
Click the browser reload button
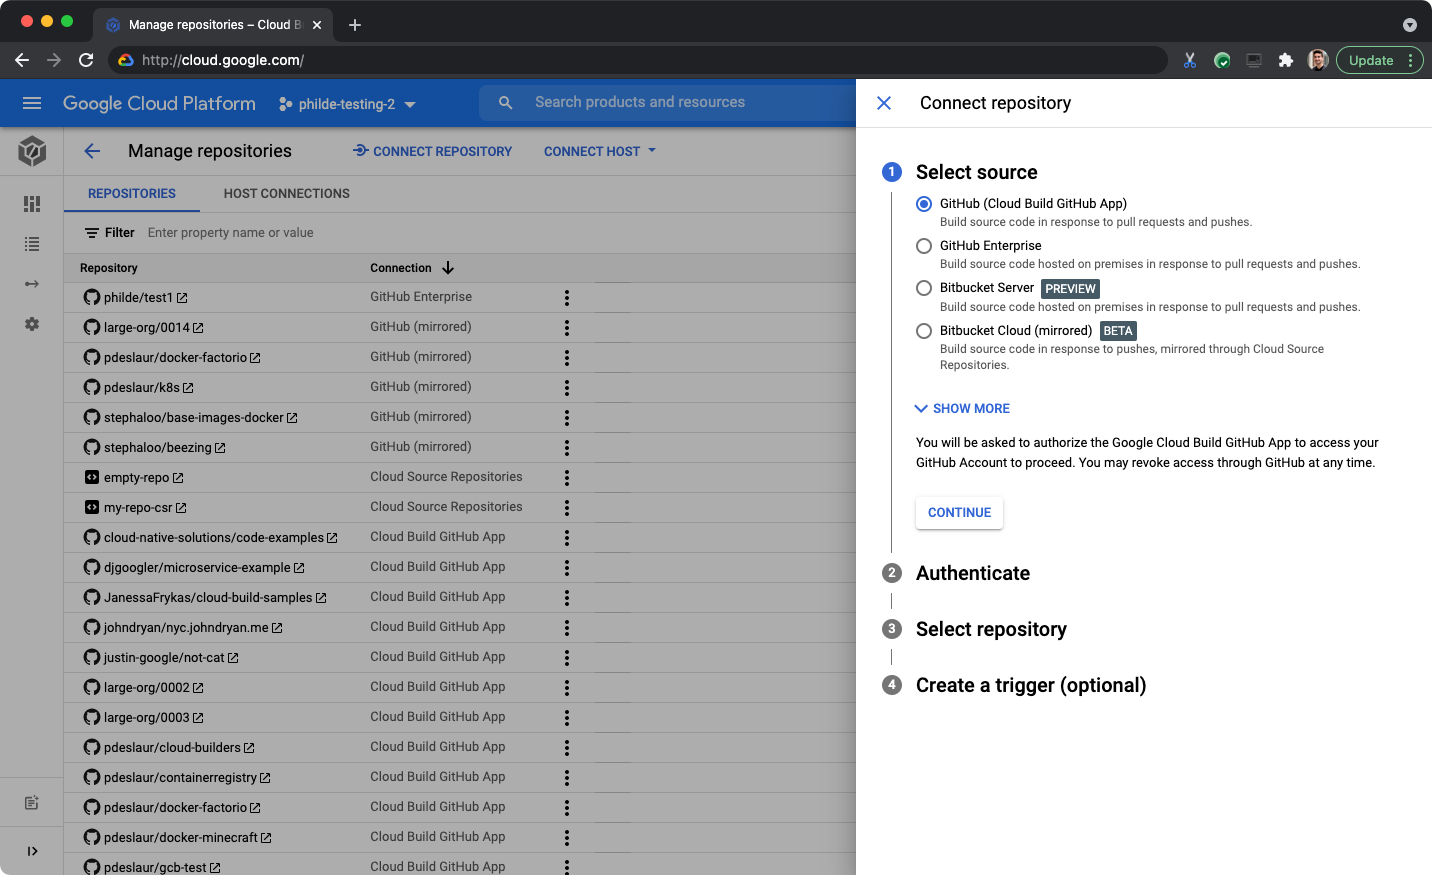(86, 60)
